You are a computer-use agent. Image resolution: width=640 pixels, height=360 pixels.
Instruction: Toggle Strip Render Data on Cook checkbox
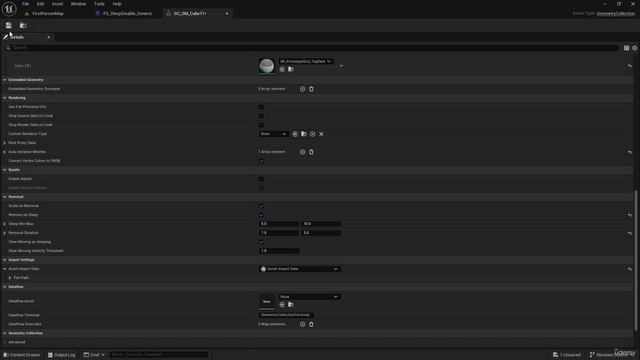(261, 125)
